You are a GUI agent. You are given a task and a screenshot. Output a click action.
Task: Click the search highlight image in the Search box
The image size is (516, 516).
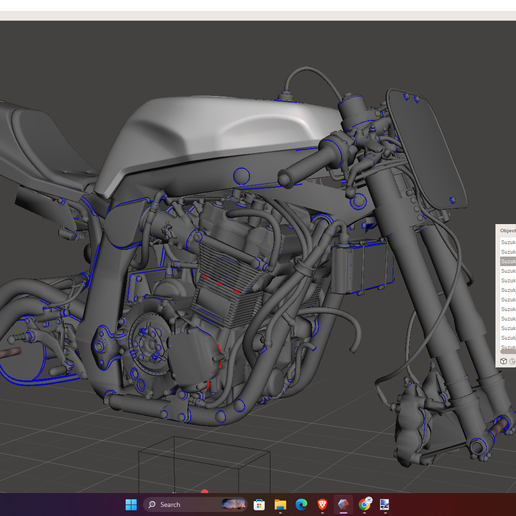click(x=234, y=505)
